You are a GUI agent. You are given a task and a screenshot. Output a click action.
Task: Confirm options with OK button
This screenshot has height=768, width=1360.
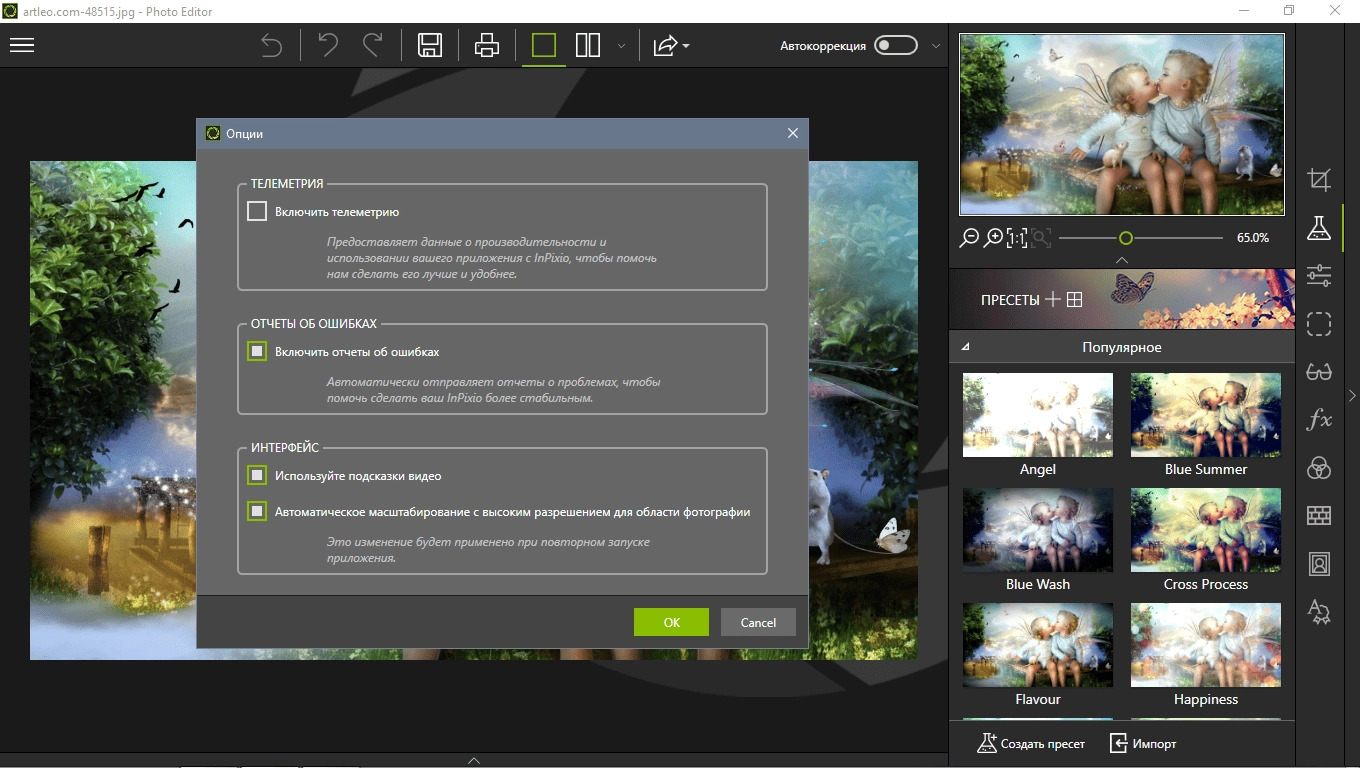[x=671, y=622]
